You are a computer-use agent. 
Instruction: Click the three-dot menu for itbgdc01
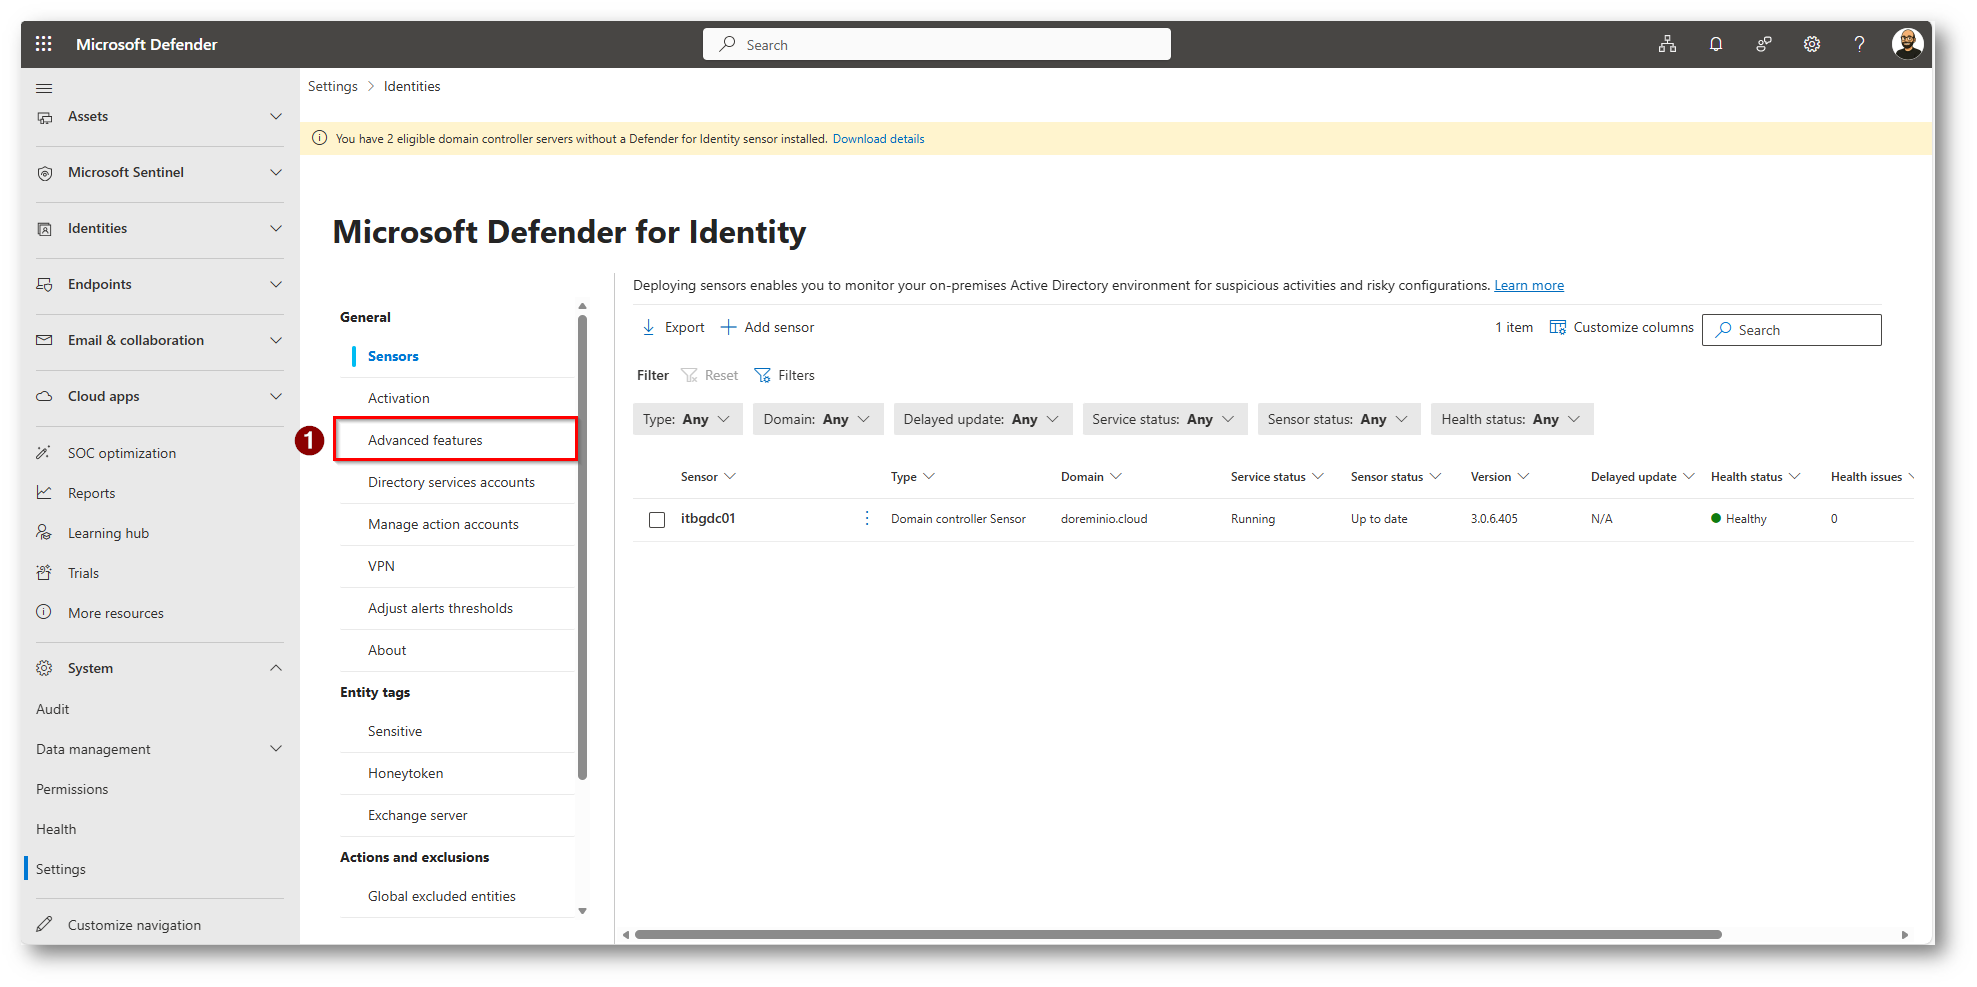click(x=867, y=518)
